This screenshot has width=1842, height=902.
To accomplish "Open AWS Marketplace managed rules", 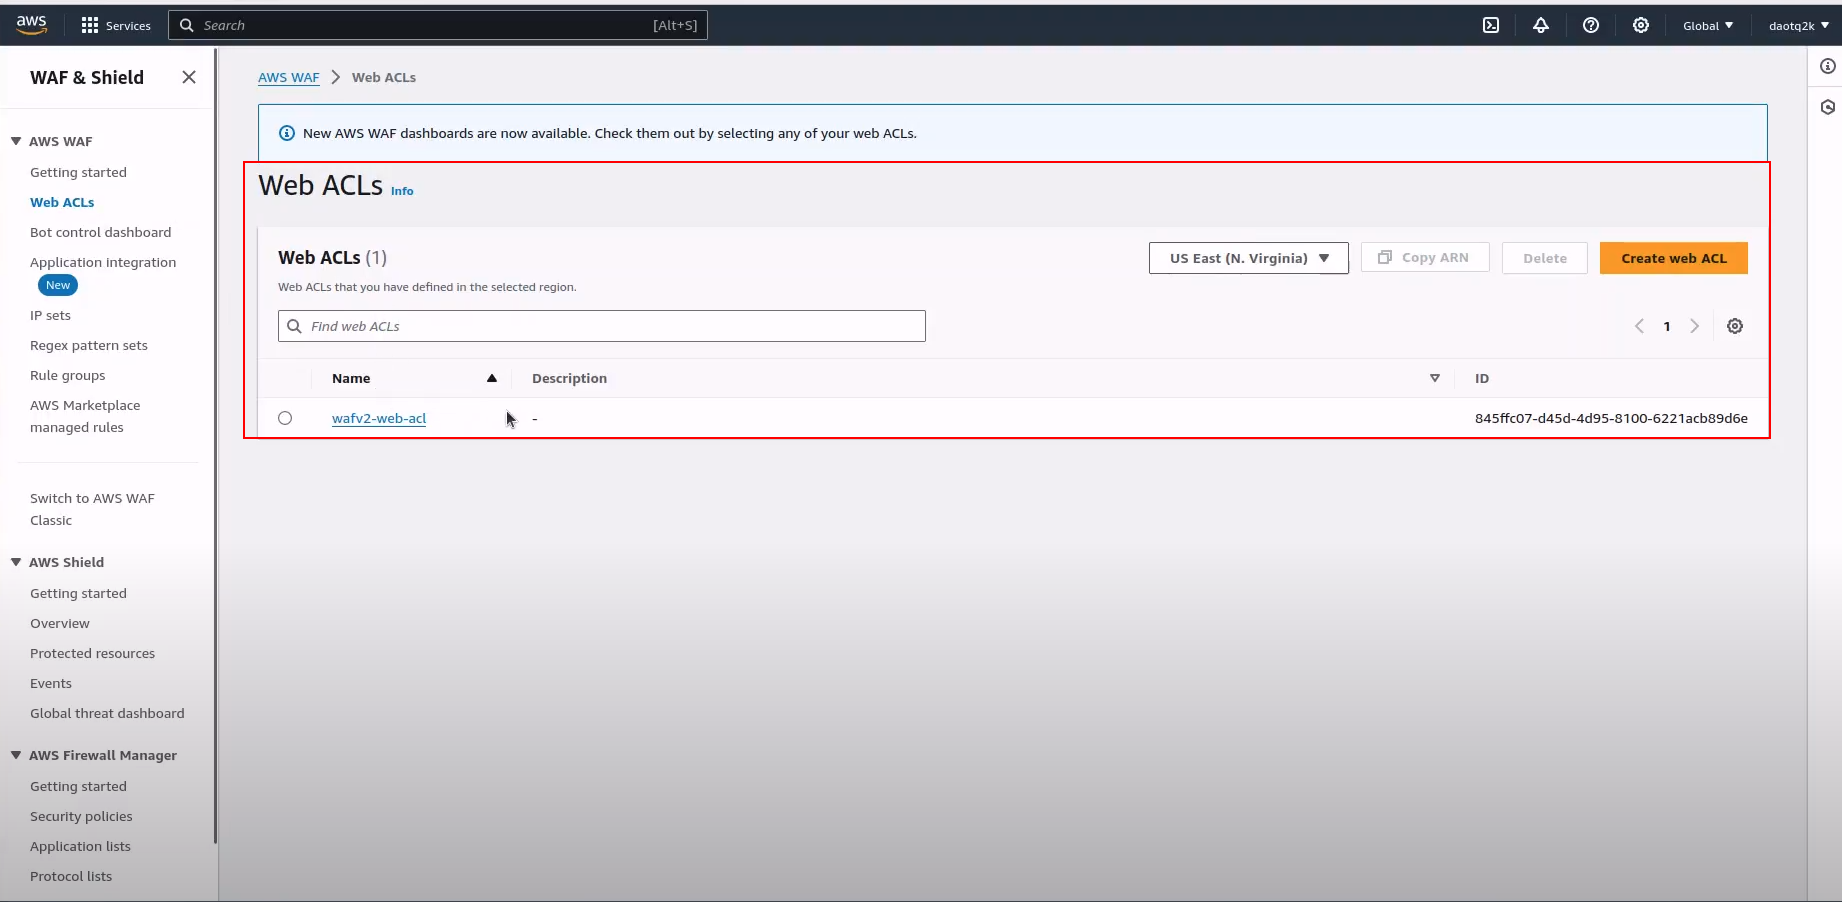I will 85,416.
